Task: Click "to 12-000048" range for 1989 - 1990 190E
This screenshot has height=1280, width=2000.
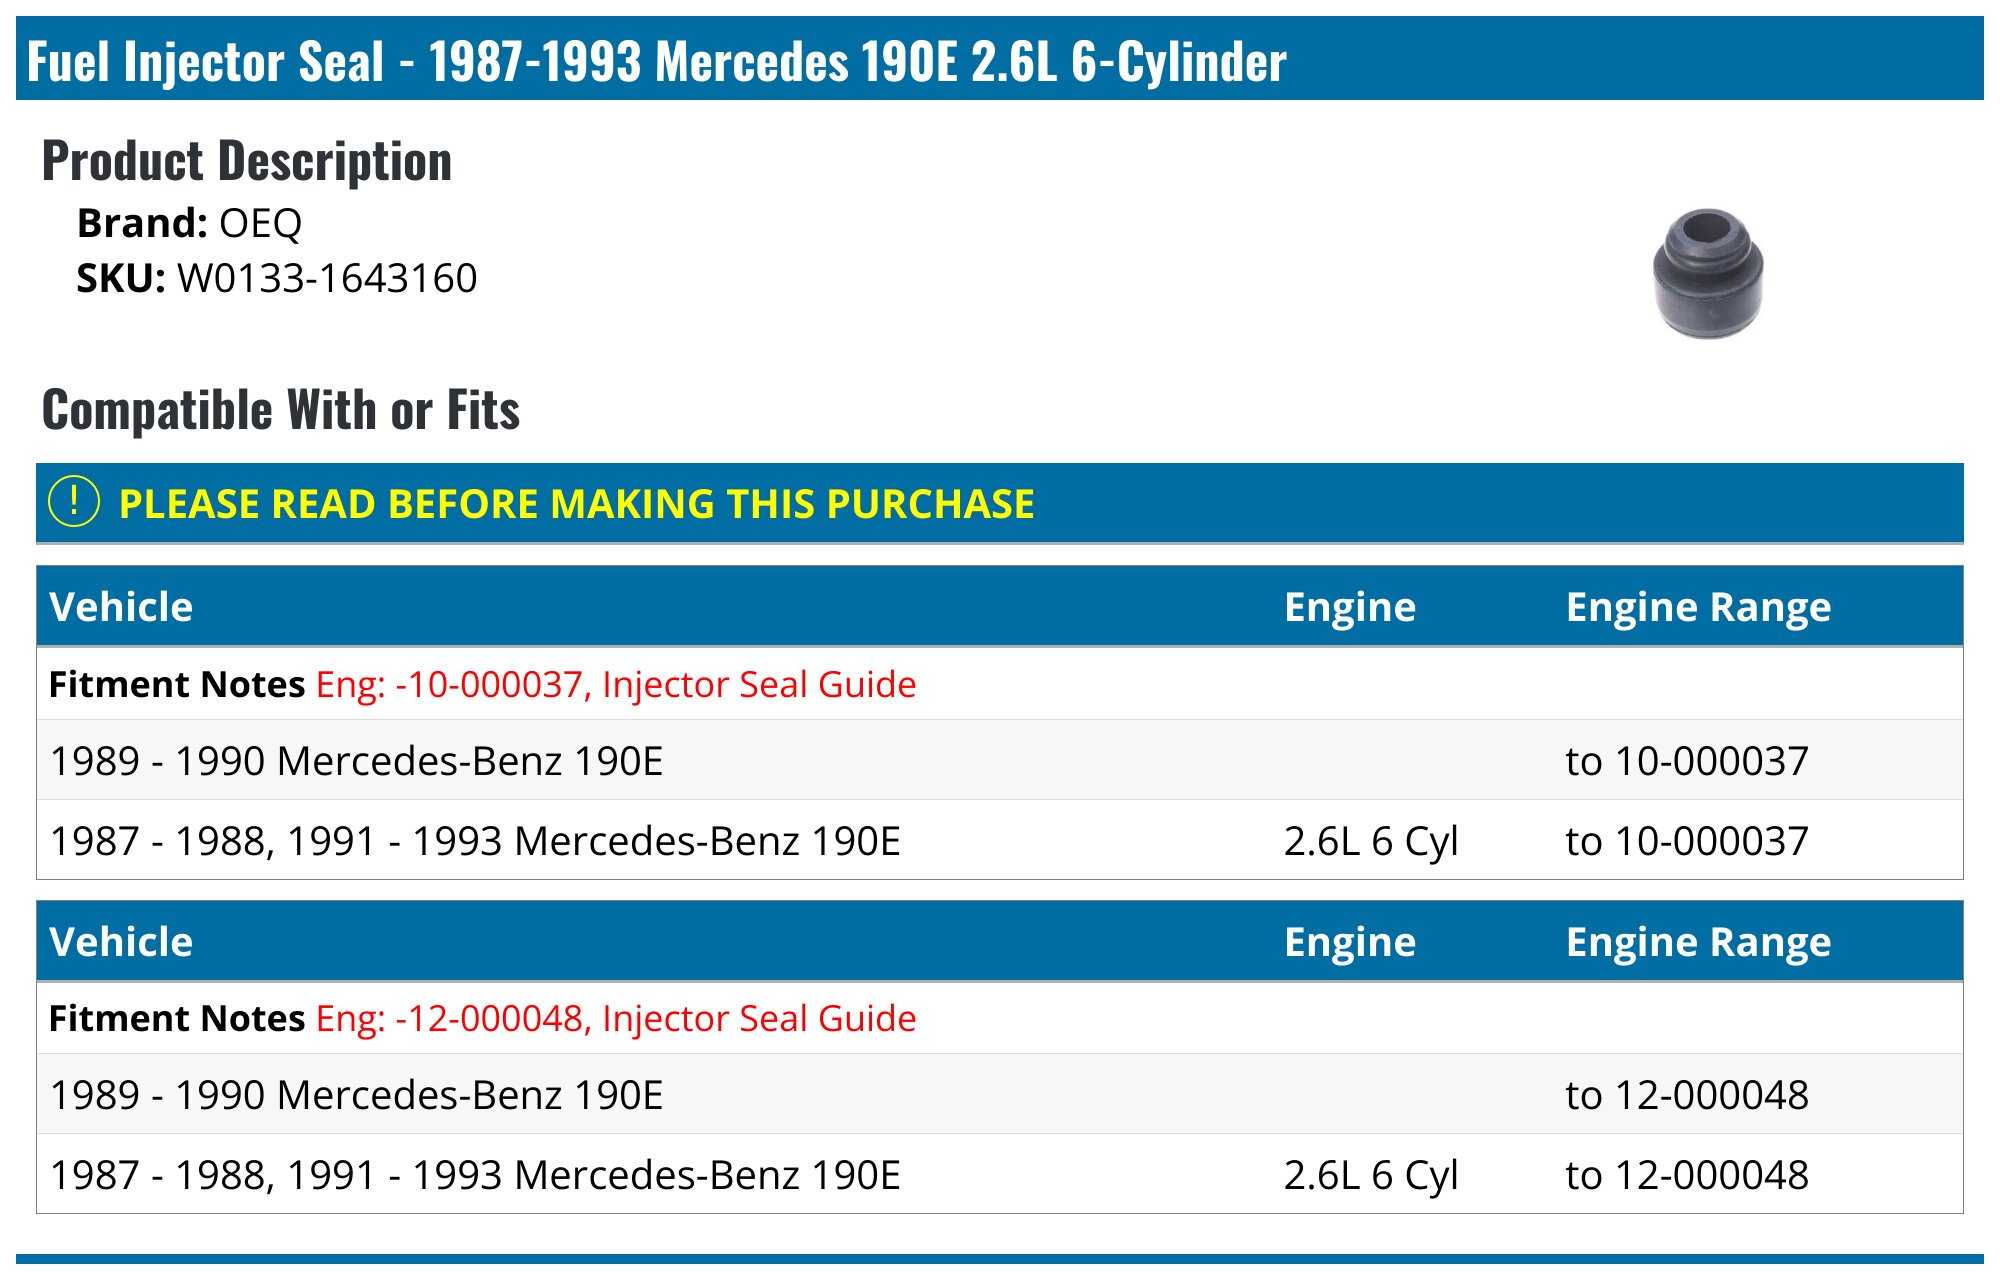Action: 1687,1095
